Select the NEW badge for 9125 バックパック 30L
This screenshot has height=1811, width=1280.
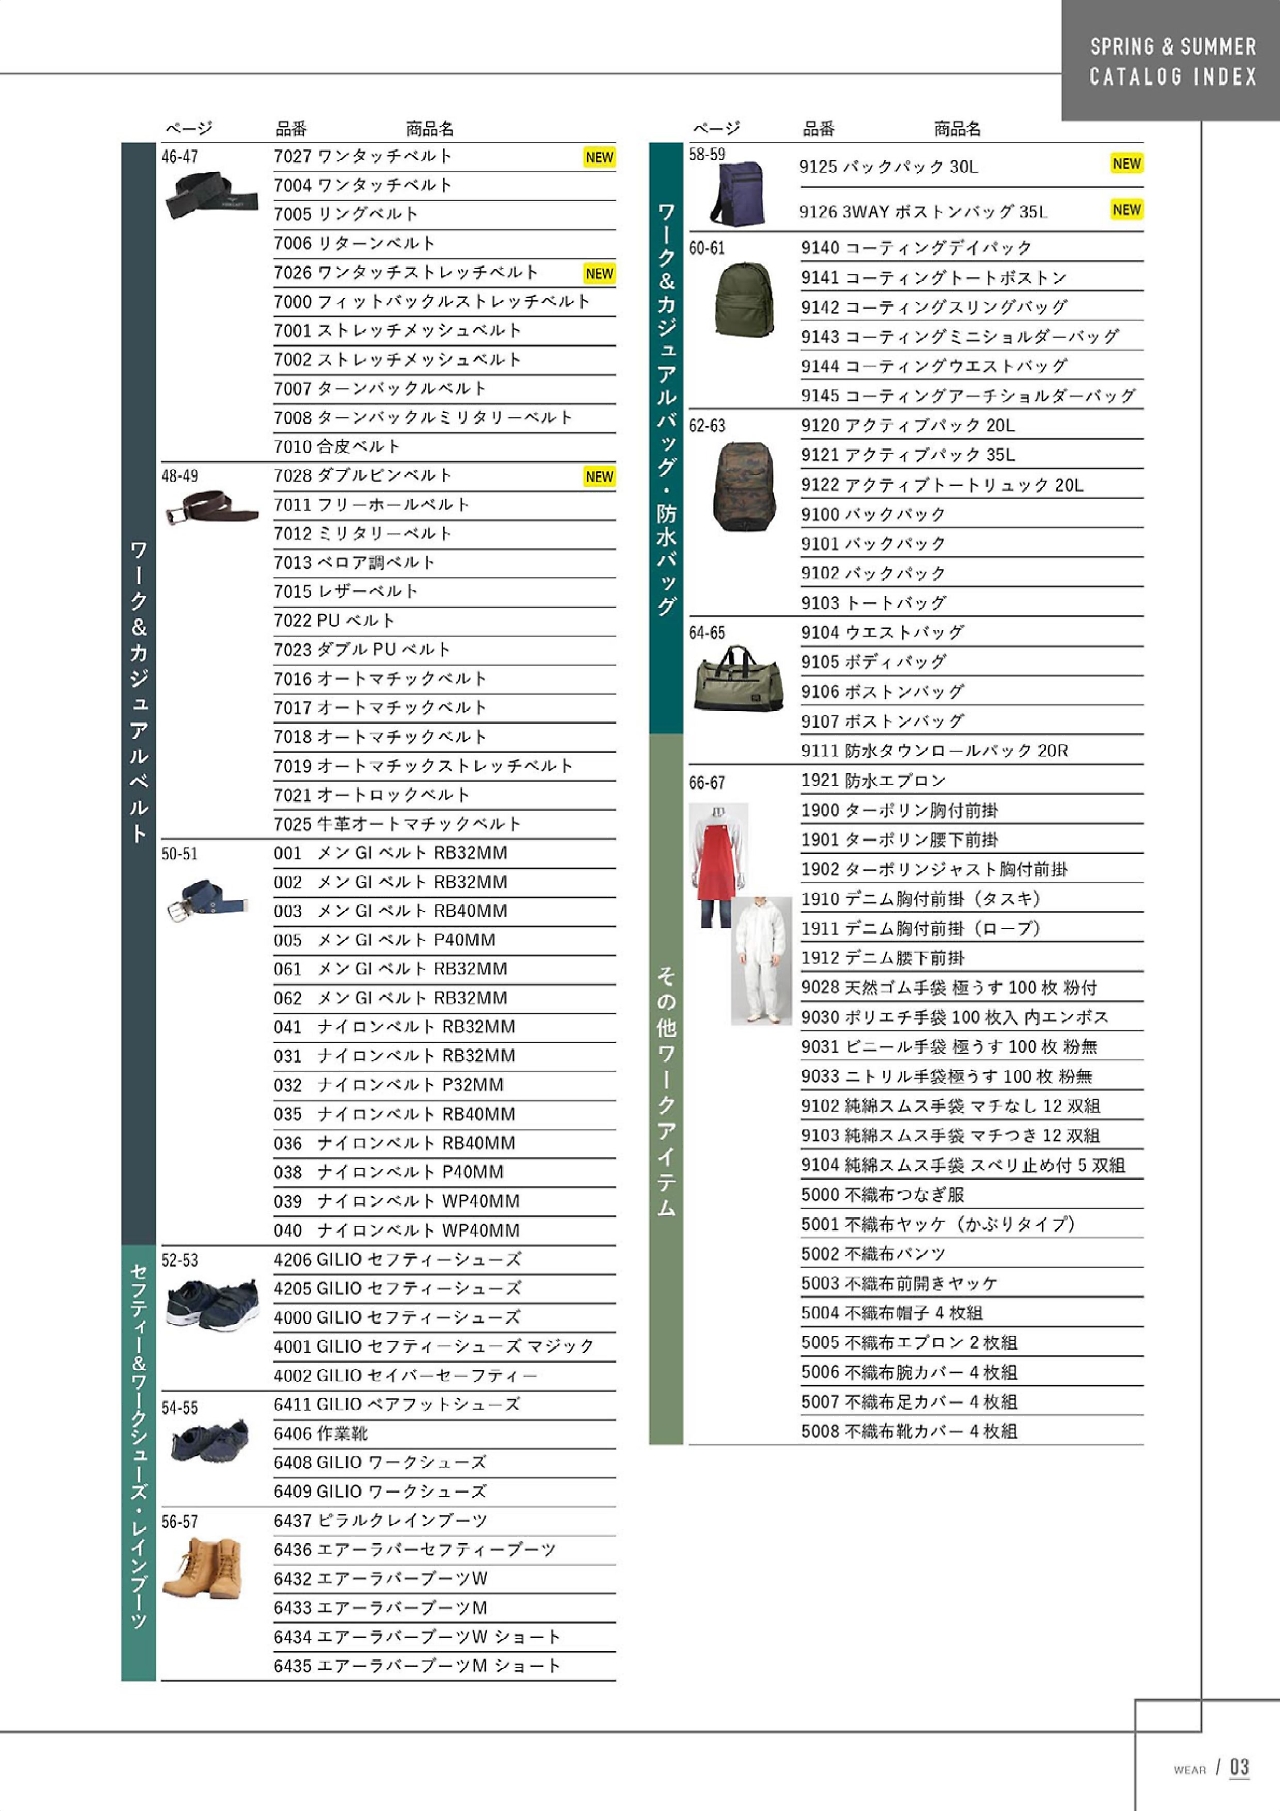1126,164
